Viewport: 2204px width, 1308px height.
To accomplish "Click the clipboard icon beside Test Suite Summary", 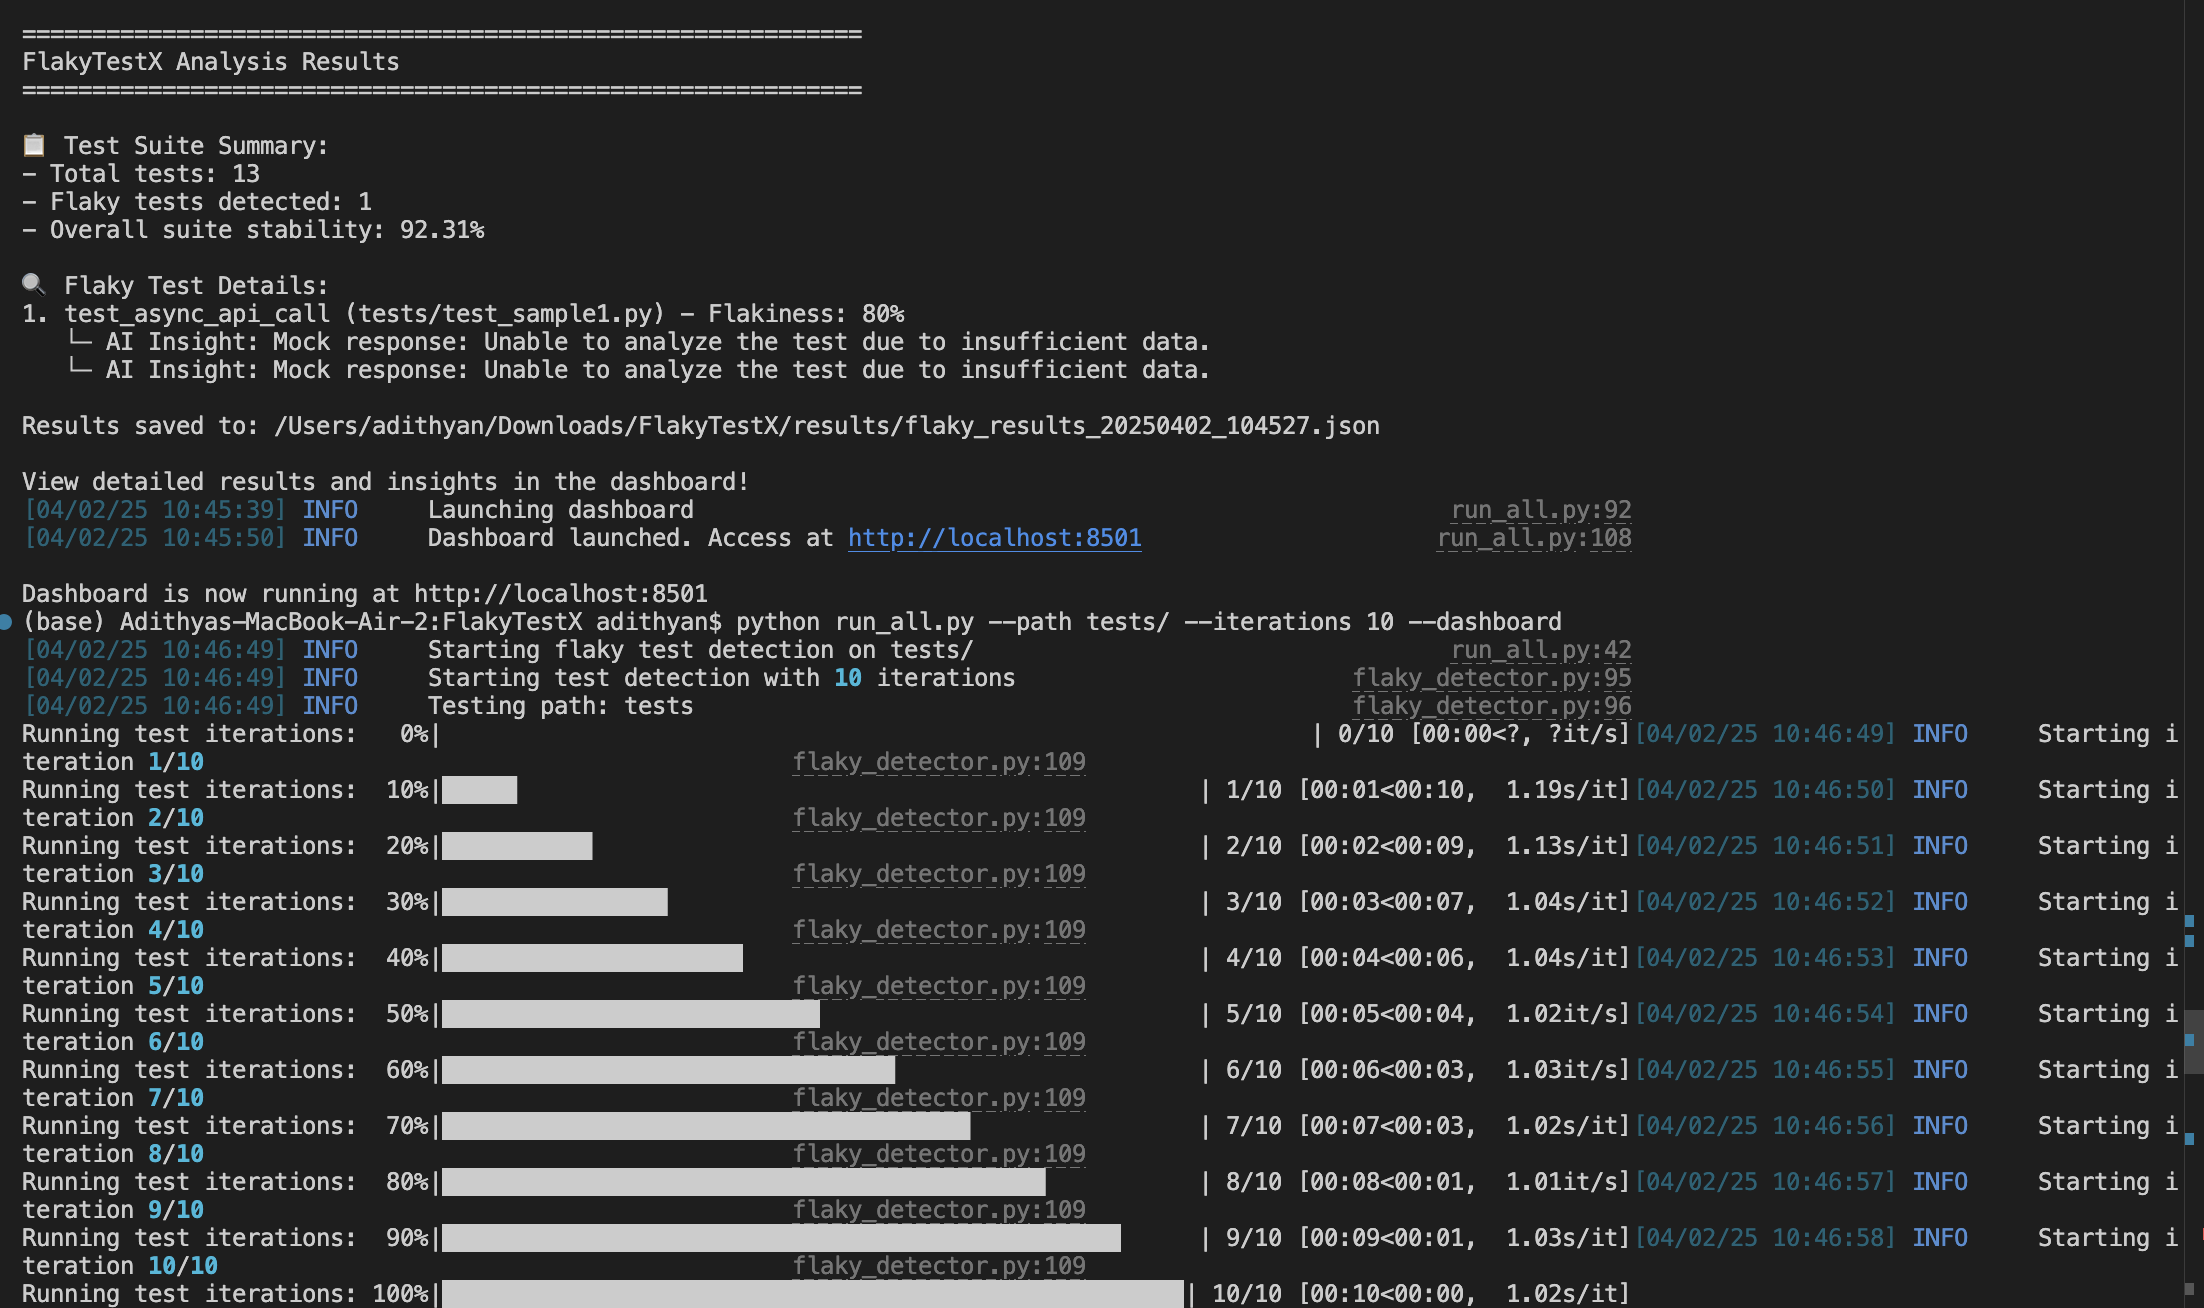I will coord(34,145).
